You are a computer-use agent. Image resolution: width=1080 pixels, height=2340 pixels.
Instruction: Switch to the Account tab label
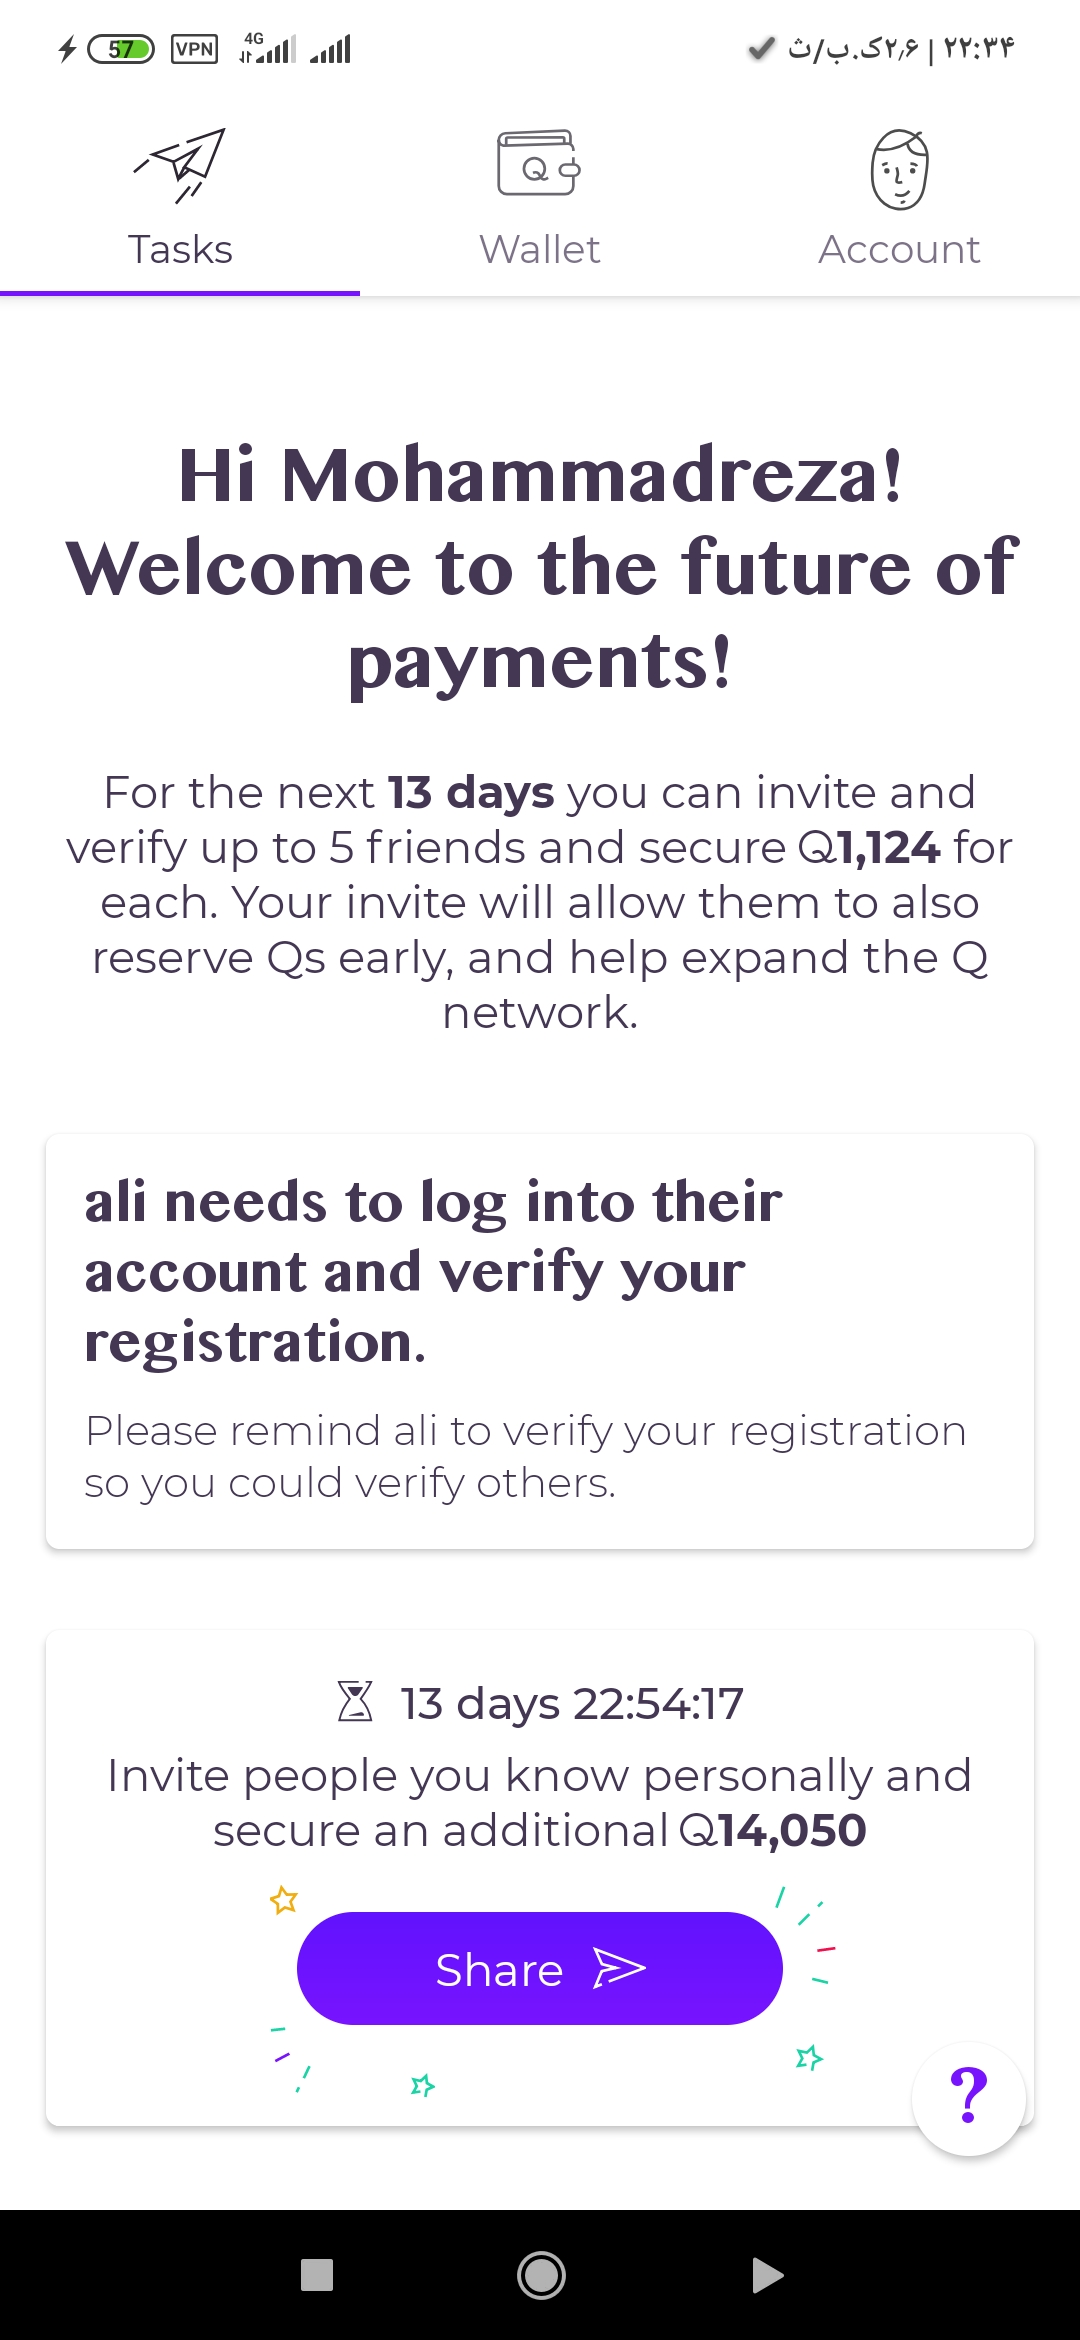coord(899,249)
